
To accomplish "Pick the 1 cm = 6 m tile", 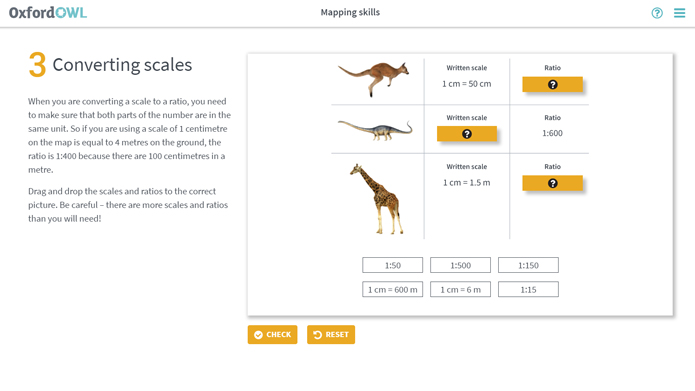I will coord(460,289).
